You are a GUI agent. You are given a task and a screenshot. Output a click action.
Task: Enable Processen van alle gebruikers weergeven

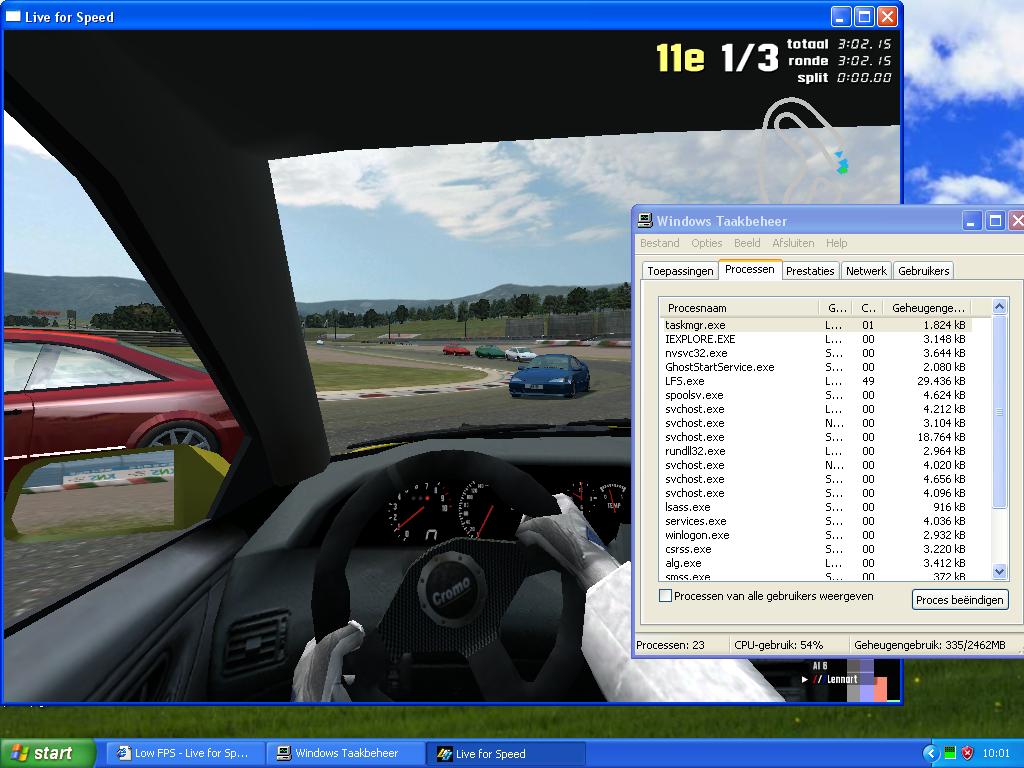[x=665, y=596]
